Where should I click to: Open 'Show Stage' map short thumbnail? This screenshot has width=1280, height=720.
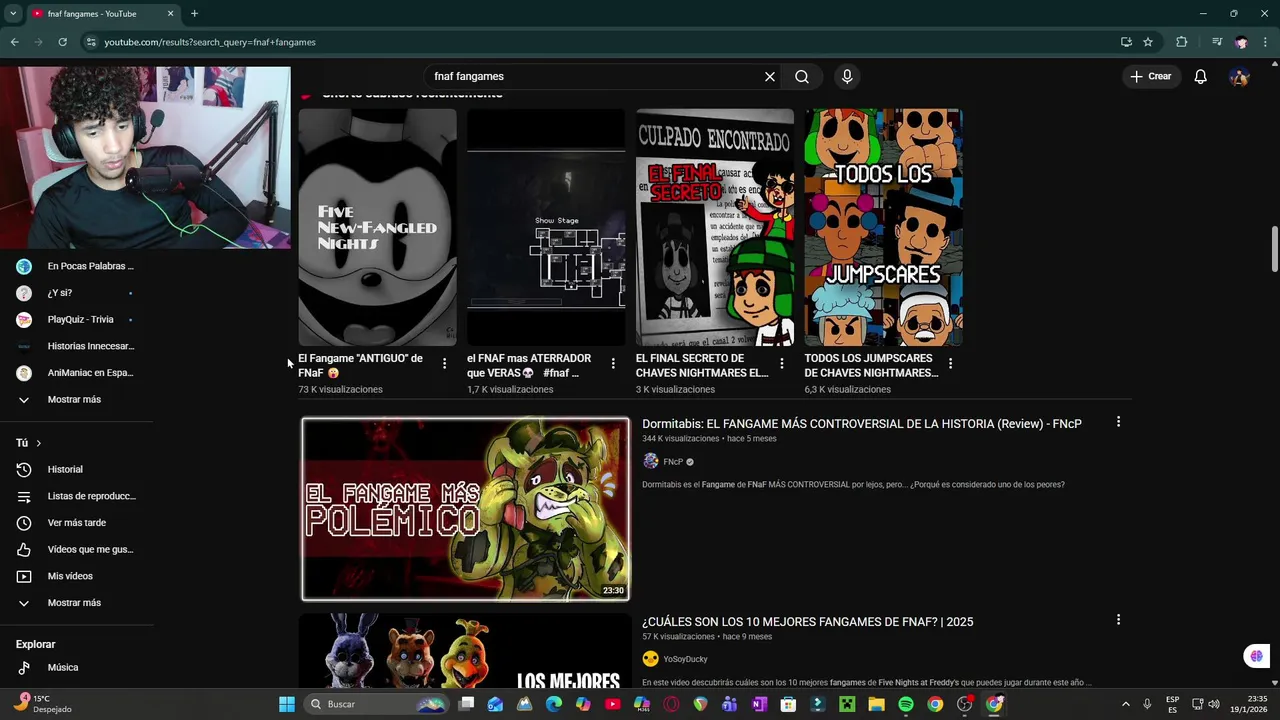pos(546,227)
